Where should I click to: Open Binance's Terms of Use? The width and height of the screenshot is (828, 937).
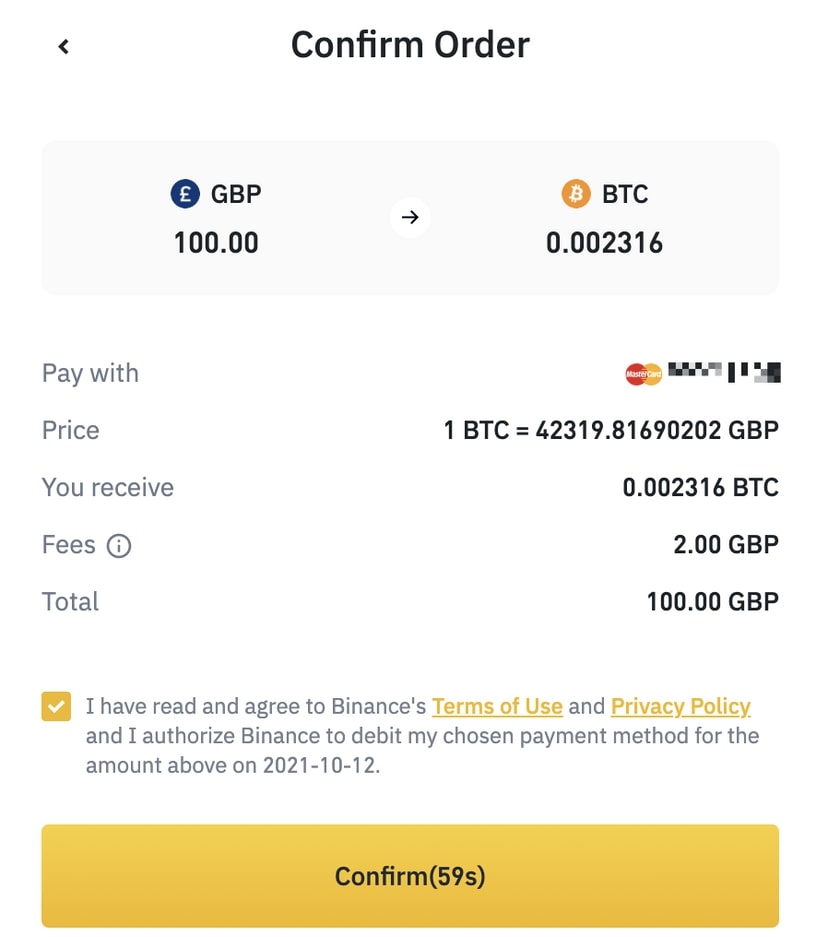[497, 706]
